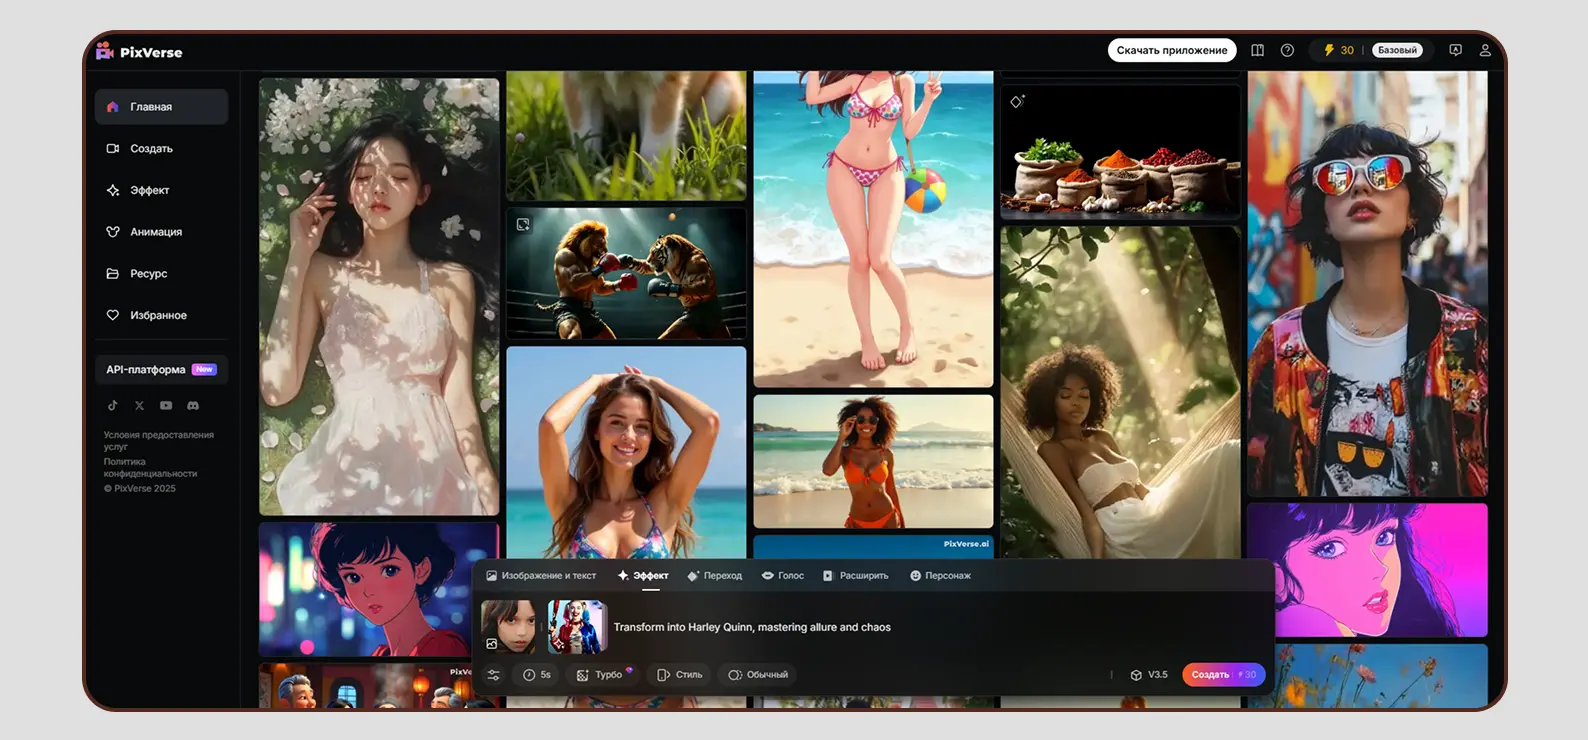
Task: Open the lion and tiger boxing image
Action: [x=626, y=273]
